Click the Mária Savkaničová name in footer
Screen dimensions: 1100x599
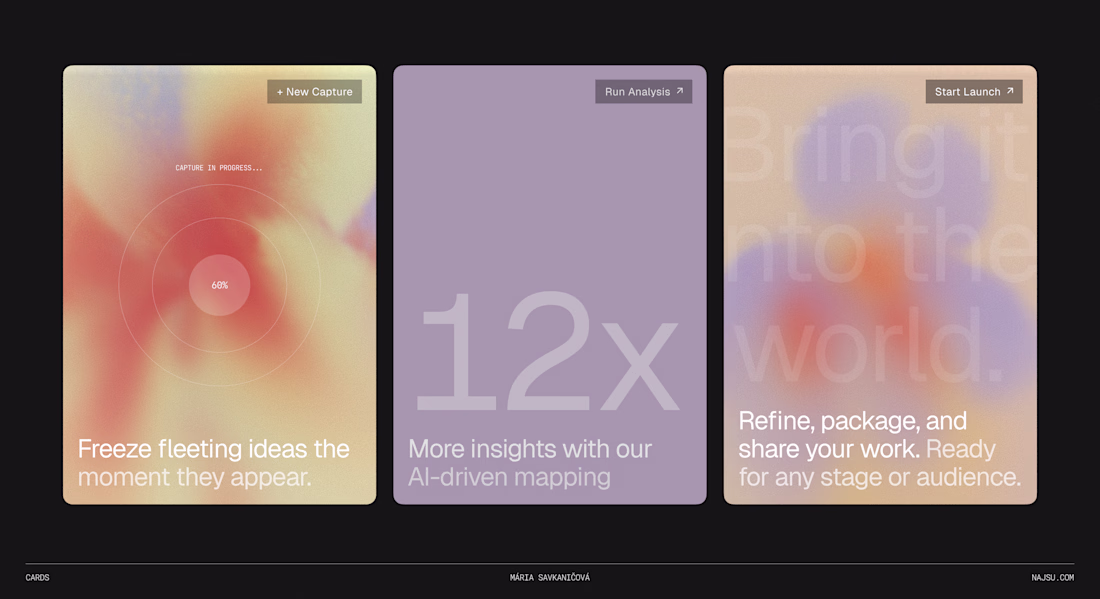pos(550,577)
